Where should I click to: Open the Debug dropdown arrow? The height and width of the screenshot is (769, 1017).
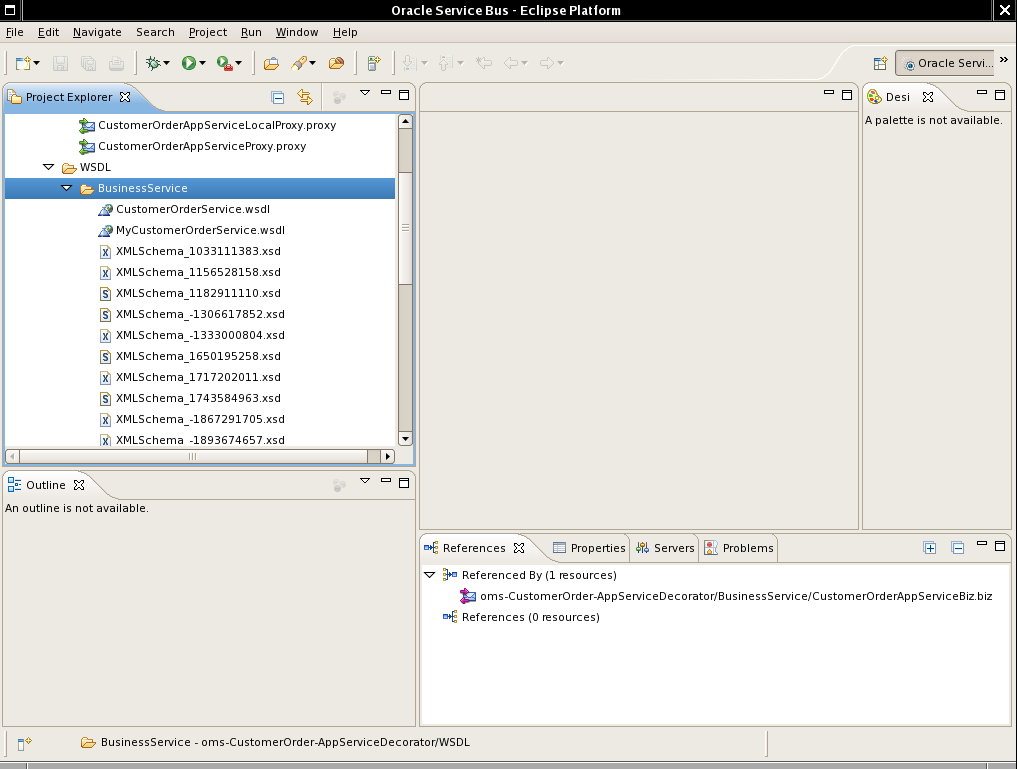166,63
